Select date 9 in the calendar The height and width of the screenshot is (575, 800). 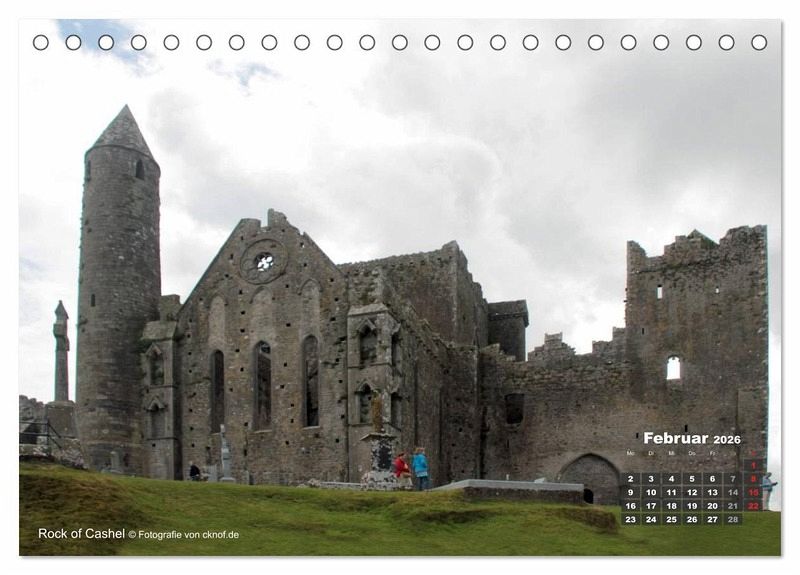631,492
